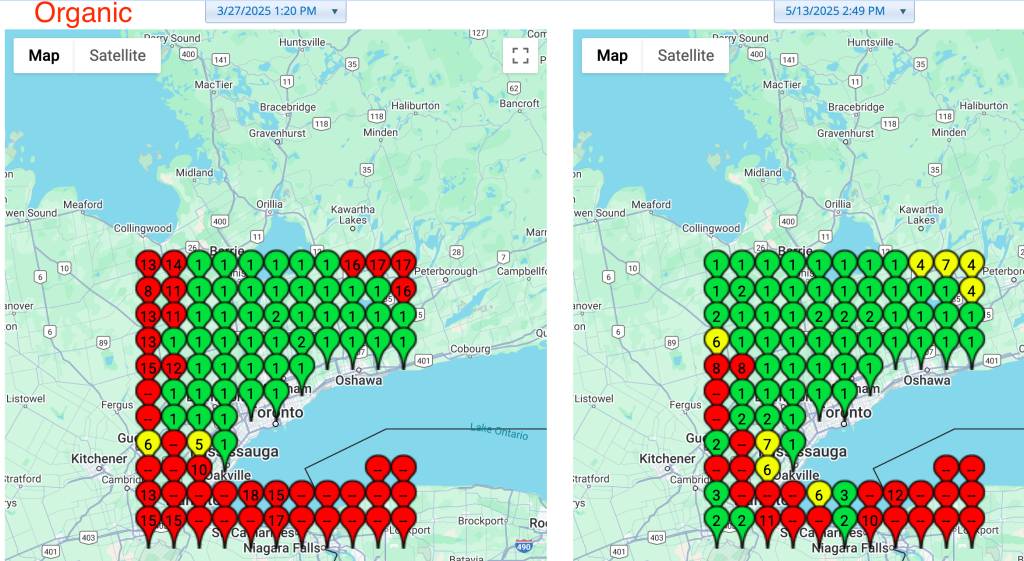Switch right map to Satellite view
This screenshot has width=1024, height=561.
(685, 56)
